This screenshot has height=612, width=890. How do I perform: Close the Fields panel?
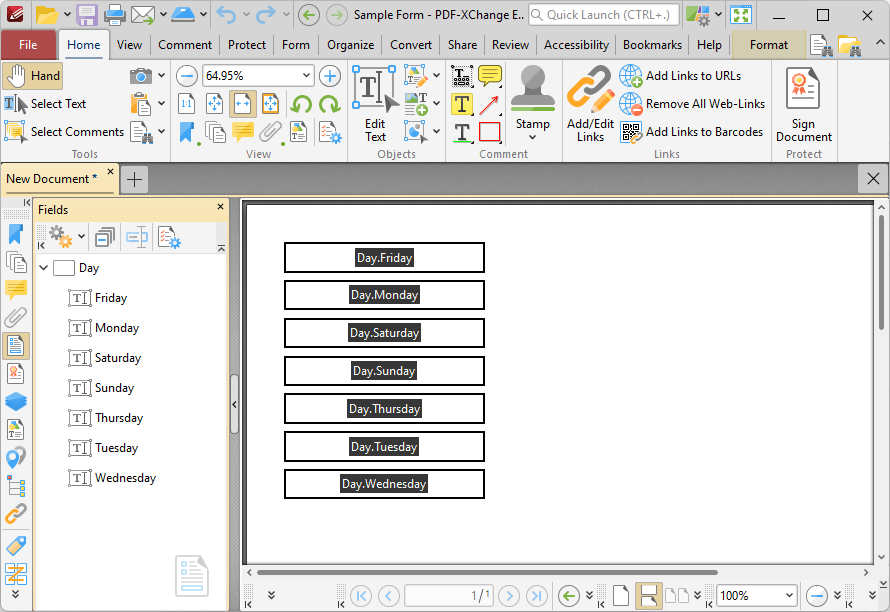[x=220, y=207]
